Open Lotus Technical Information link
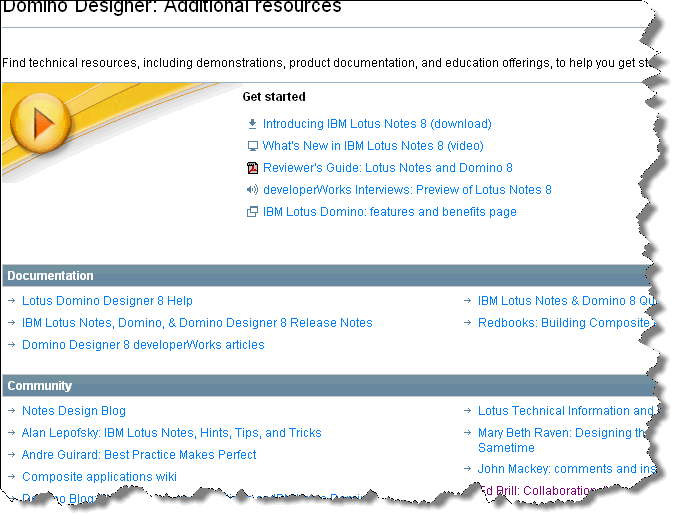 click(567, 411)
